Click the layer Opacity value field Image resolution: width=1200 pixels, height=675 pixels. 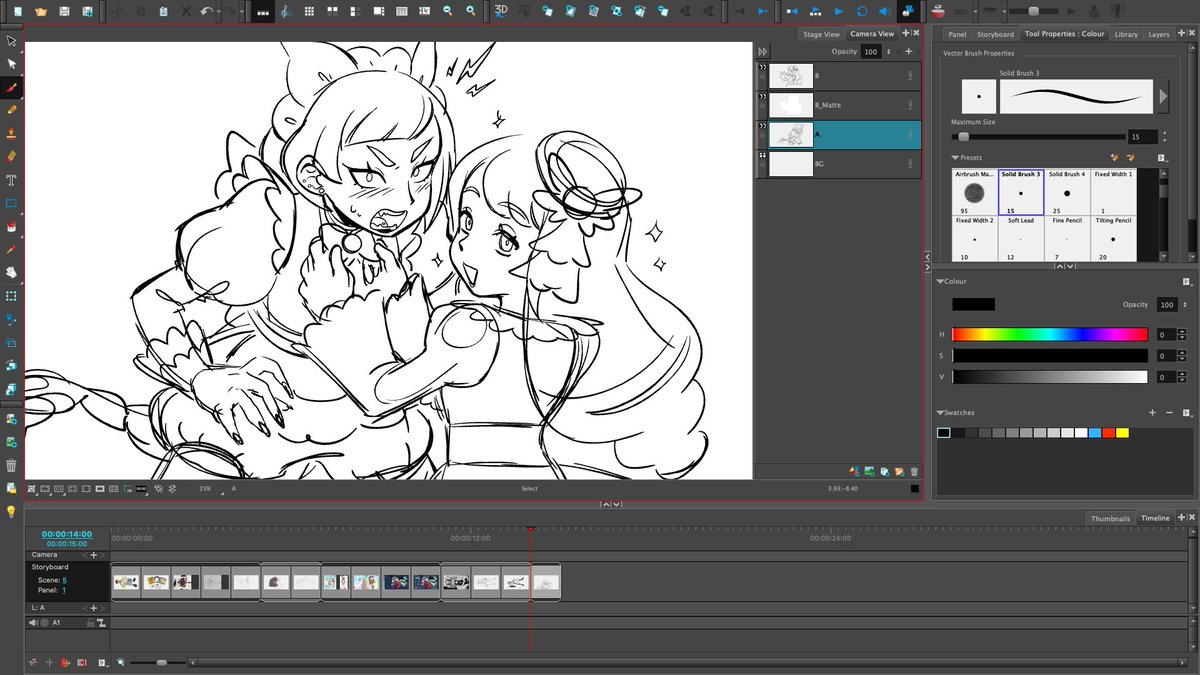(870, 51)
